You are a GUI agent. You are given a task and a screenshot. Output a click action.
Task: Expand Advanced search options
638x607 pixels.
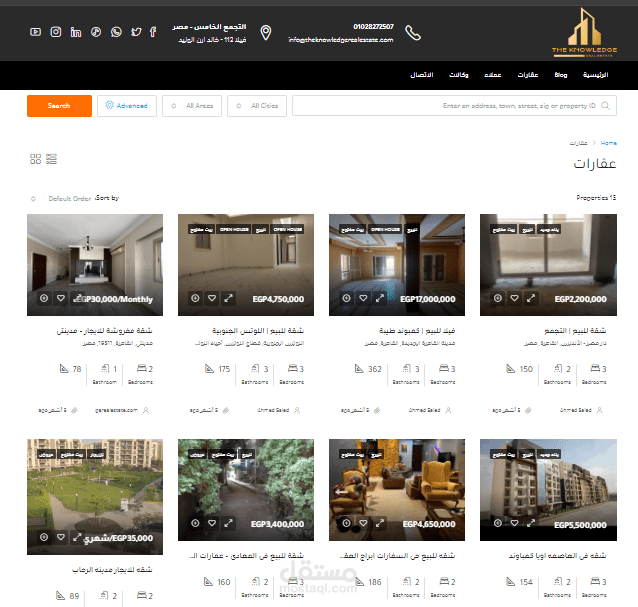click(127, 106)
